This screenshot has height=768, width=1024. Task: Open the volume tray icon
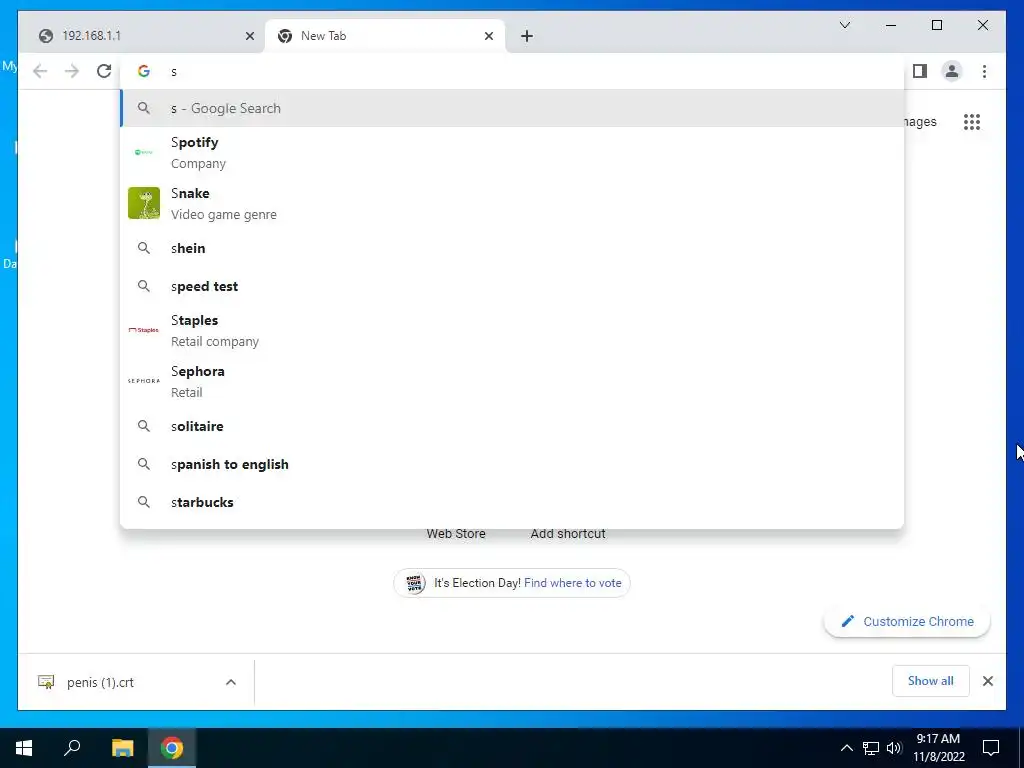click(894, 748)
